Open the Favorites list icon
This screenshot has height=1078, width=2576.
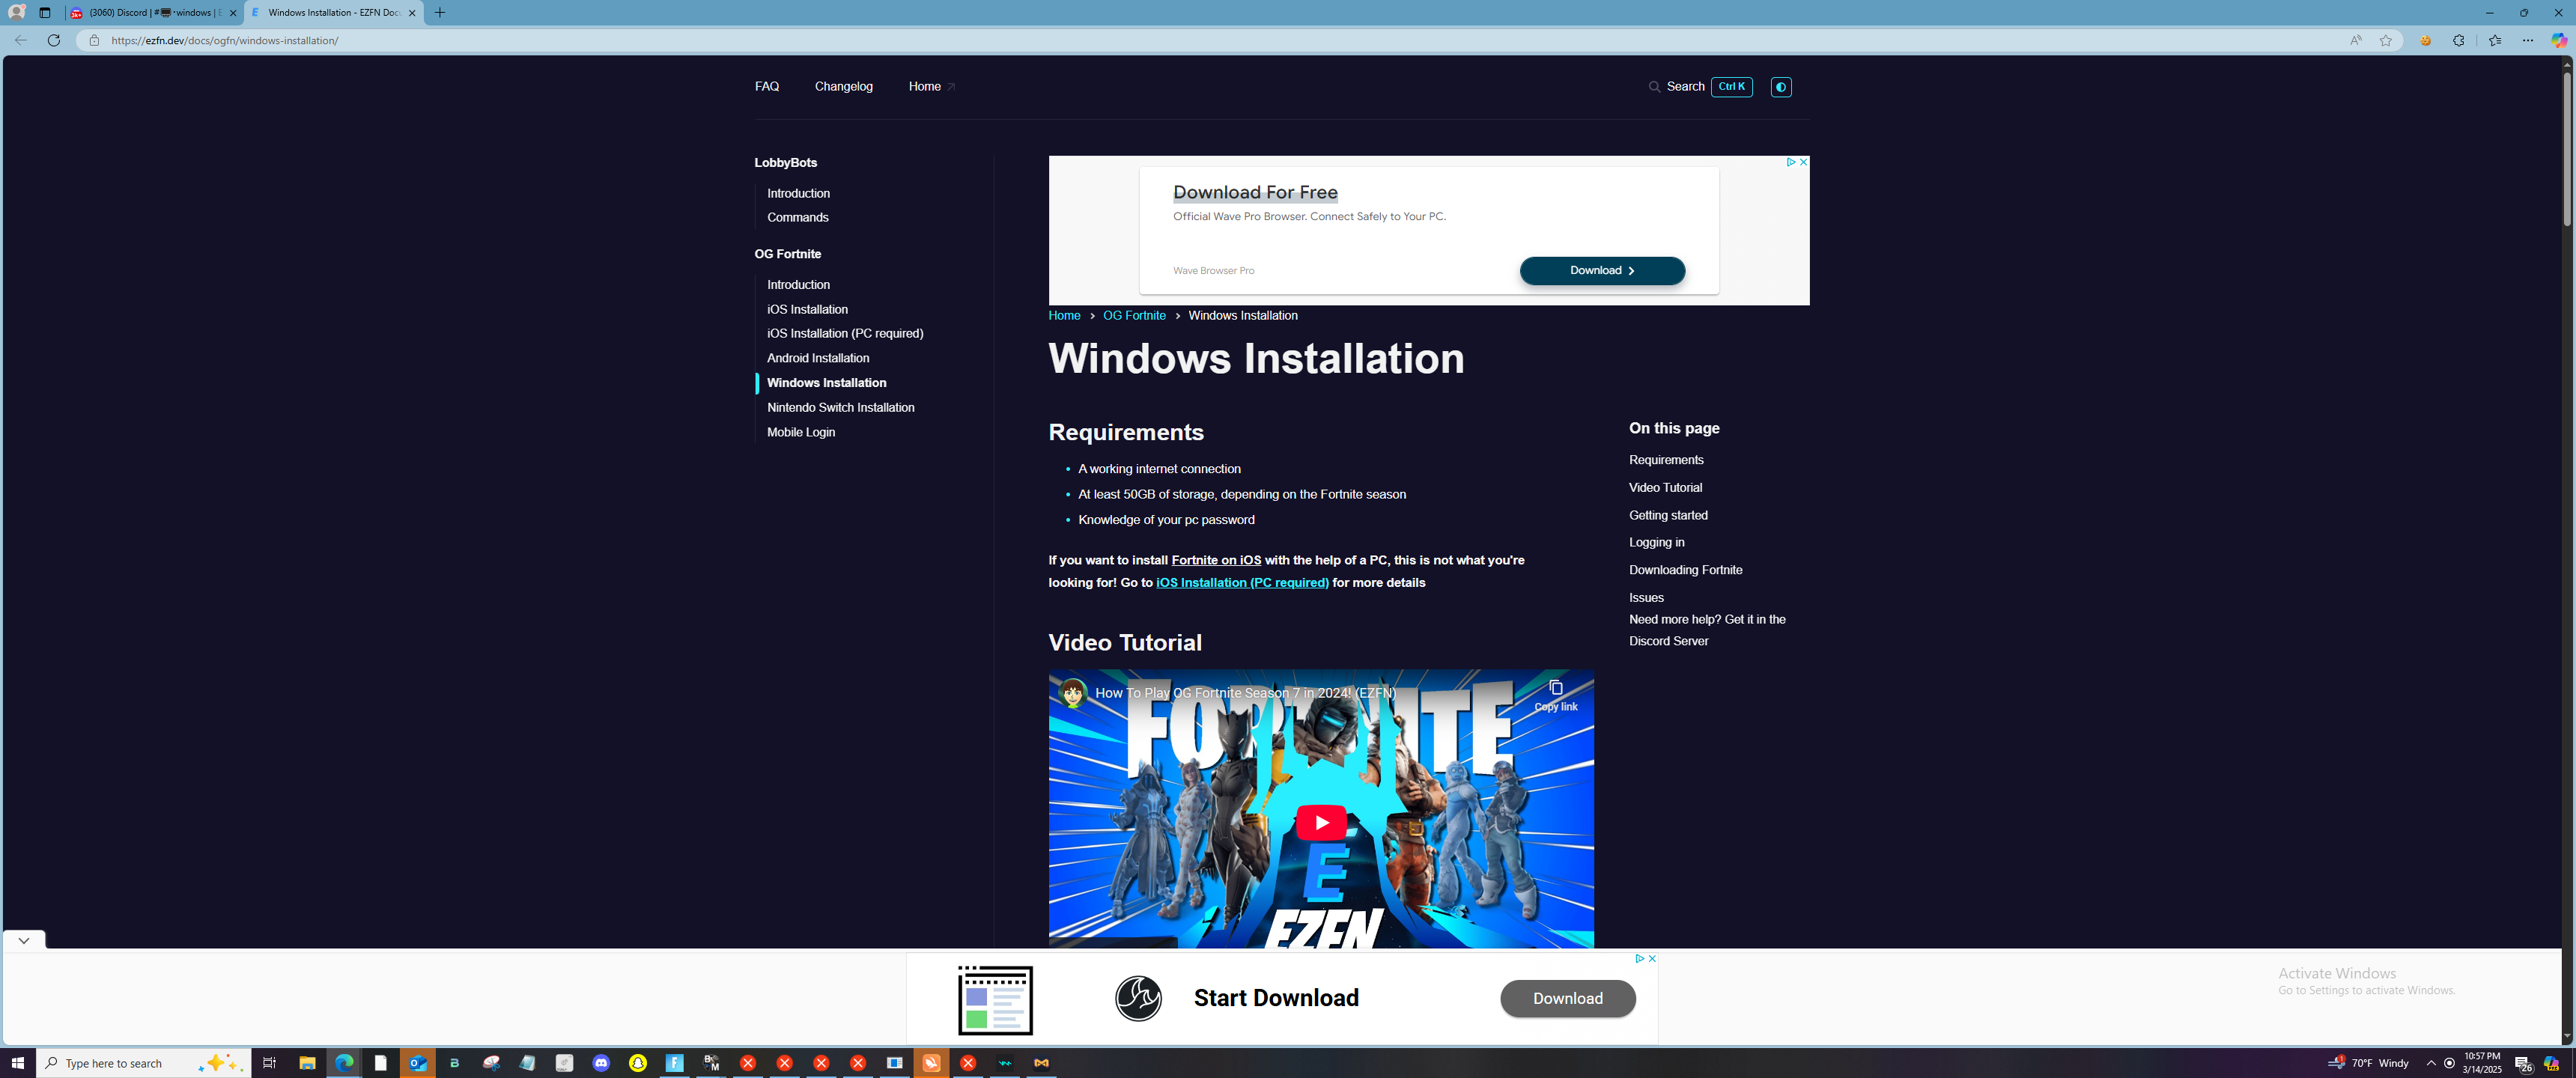2494,41
